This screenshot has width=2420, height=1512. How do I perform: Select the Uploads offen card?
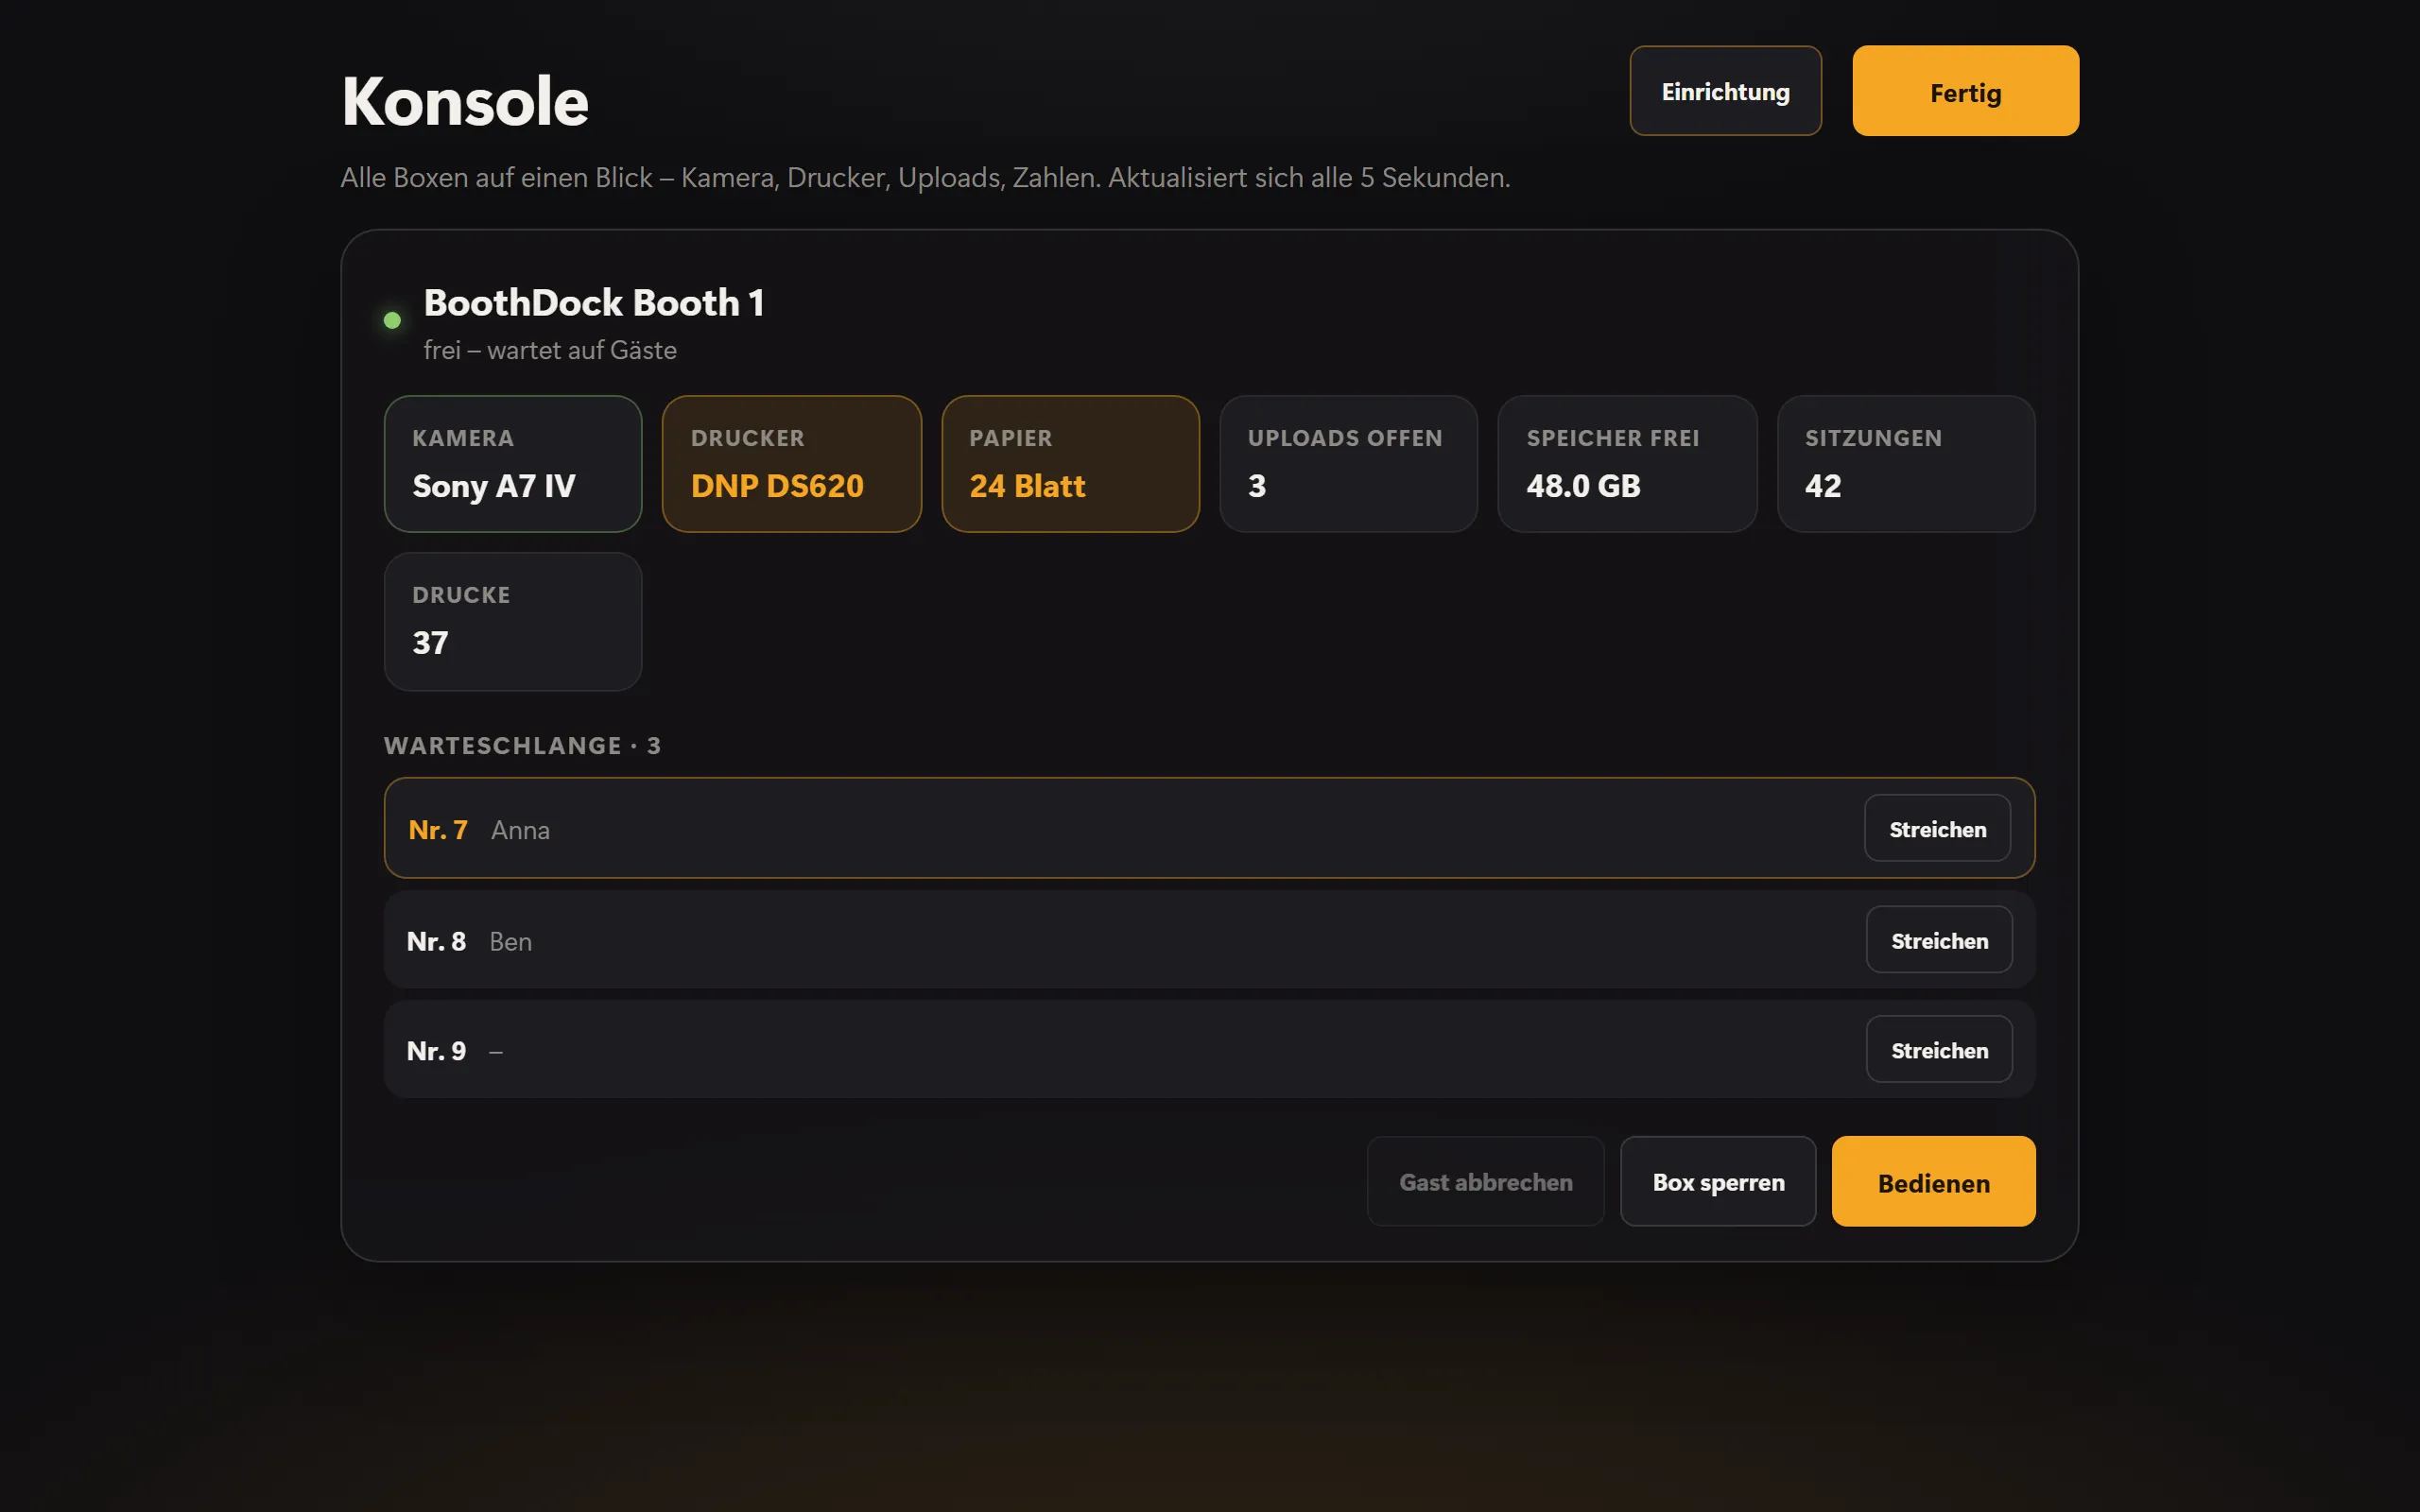tap(1348, 464)
